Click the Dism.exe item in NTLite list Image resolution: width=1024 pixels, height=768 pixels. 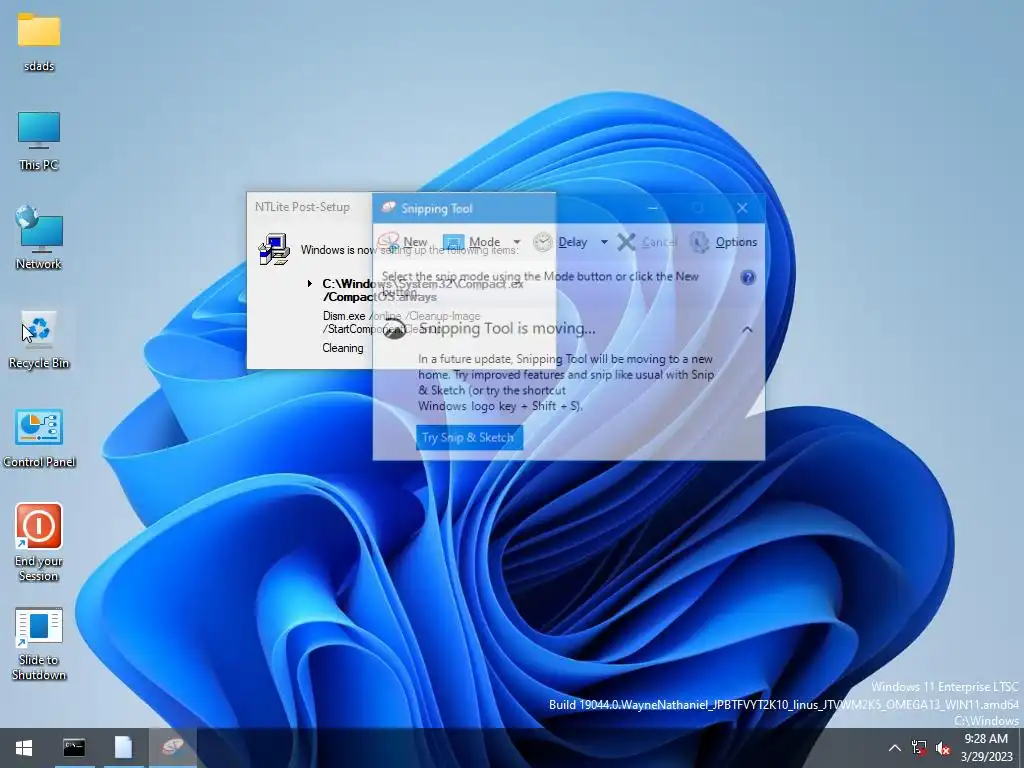401,322
